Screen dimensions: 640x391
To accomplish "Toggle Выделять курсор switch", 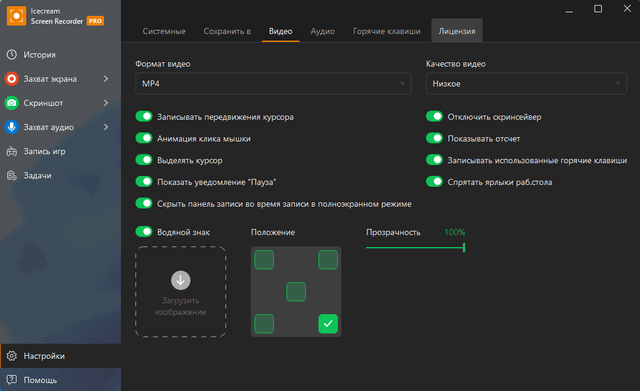I will point(144,160).
